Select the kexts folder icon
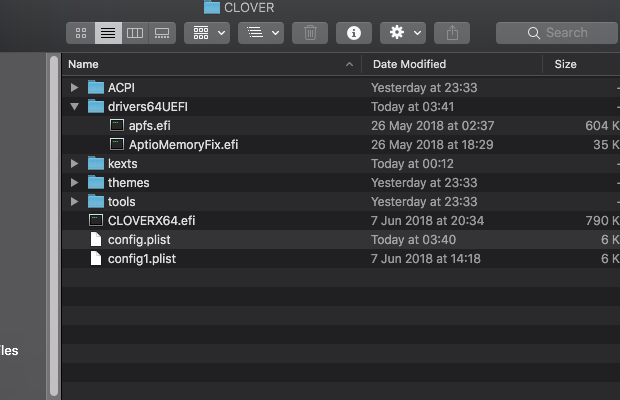This screenshot has width=620, height=400. [x=96, y=163]
